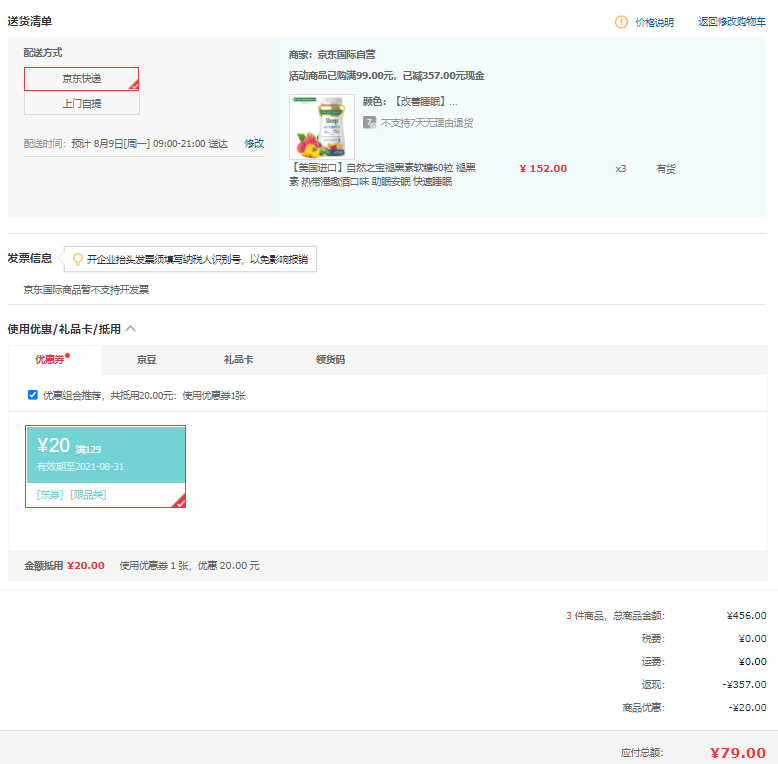Screen dimensions: 778x764
Task: Click 返回修改购物车 link
Action: [x=732, y=22]
